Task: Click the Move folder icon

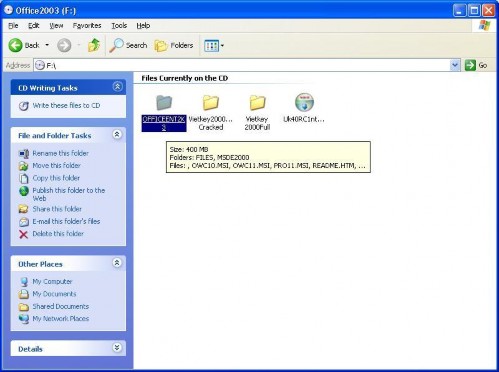Action: pos(24,166)
